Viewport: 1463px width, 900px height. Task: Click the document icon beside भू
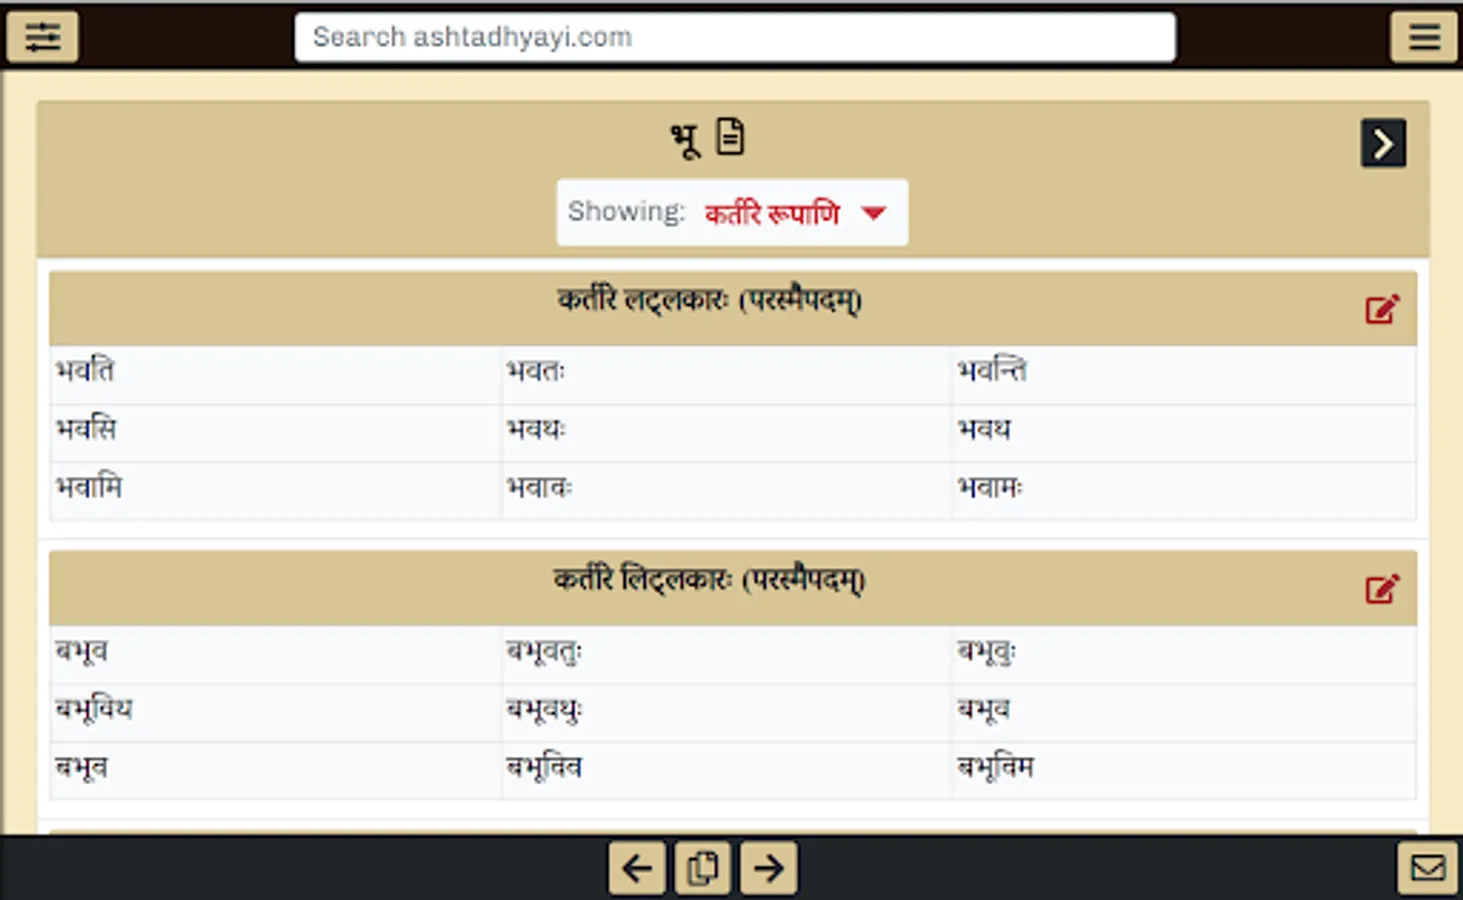point(731,137)
